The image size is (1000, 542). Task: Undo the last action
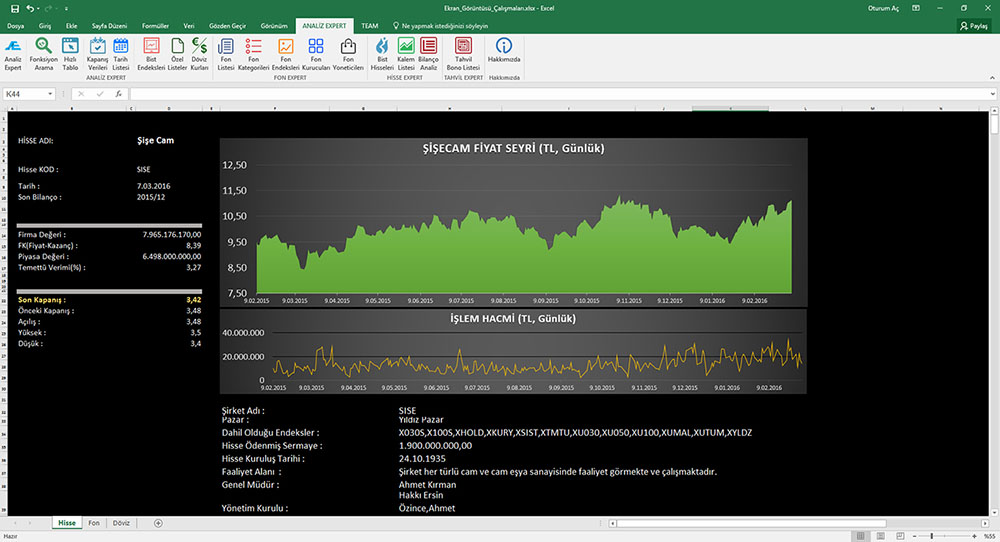click(30, 8)
